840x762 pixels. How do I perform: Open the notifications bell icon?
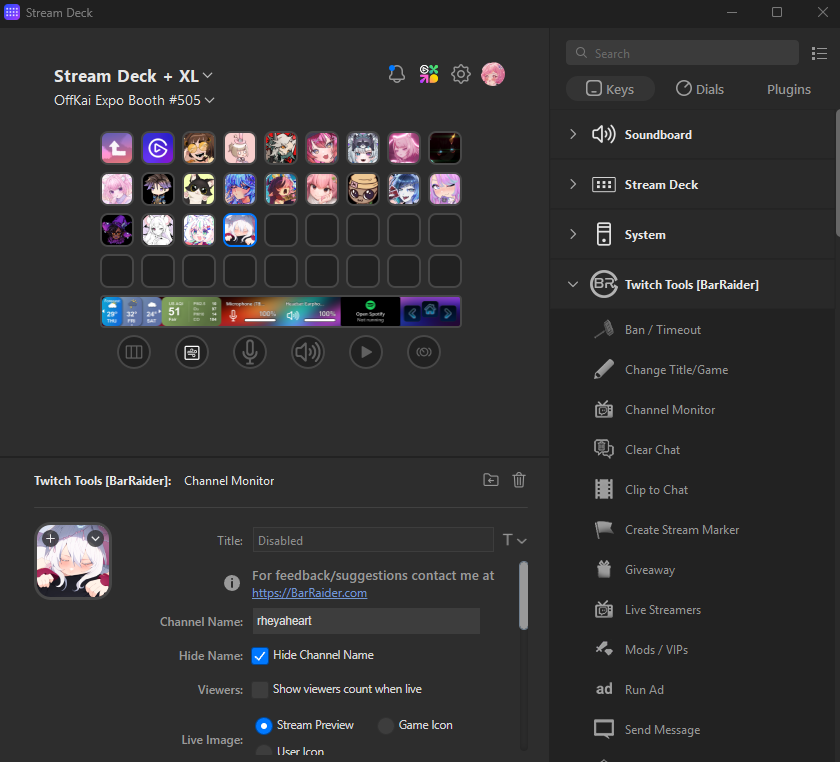pyautogui.click(x=396, y=74)
